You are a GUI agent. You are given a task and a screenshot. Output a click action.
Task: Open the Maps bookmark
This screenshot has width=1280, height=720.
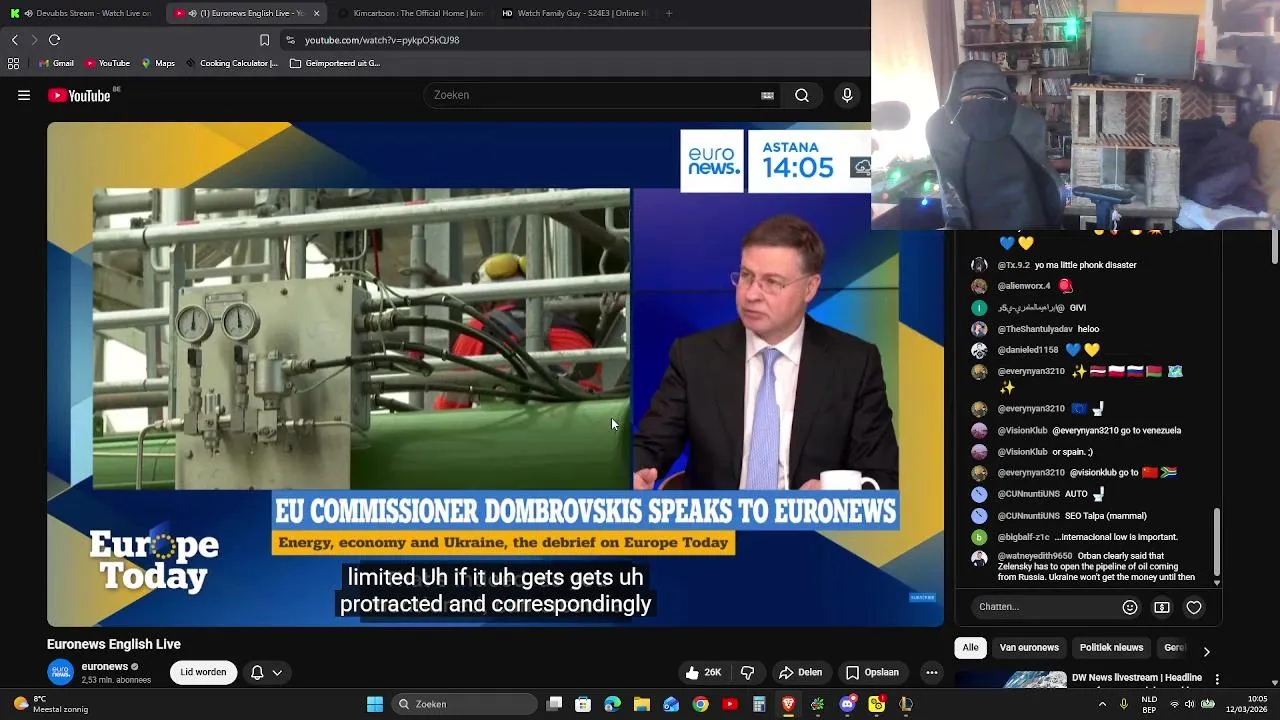(x=158, y=63)
